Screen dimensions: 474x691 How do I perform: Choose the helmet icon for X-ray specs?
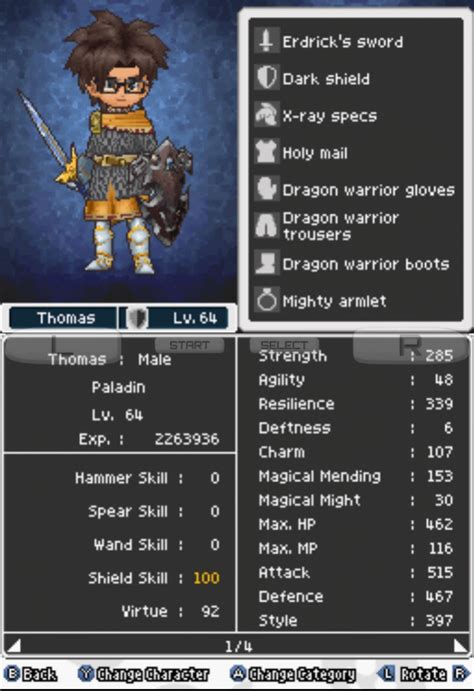coord(267,115)
